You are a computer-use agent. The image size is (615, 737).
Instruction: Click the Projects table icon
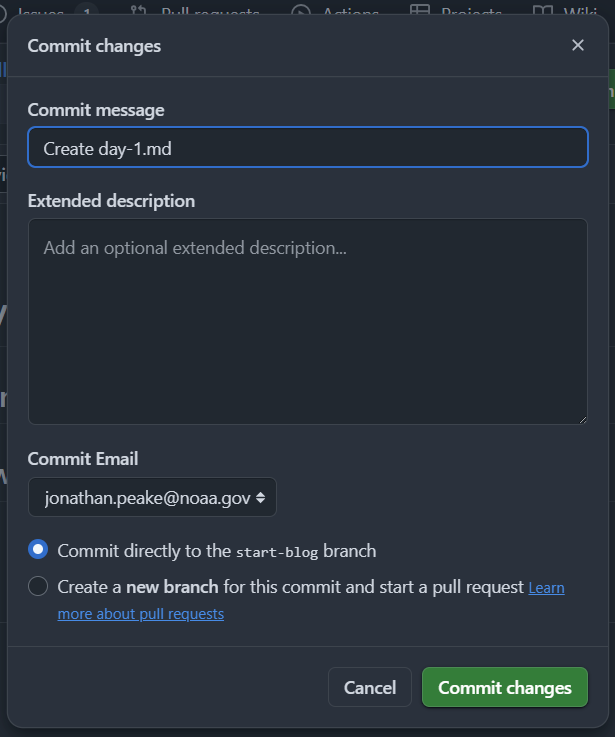pyautogui.click(x=420, y=9)
